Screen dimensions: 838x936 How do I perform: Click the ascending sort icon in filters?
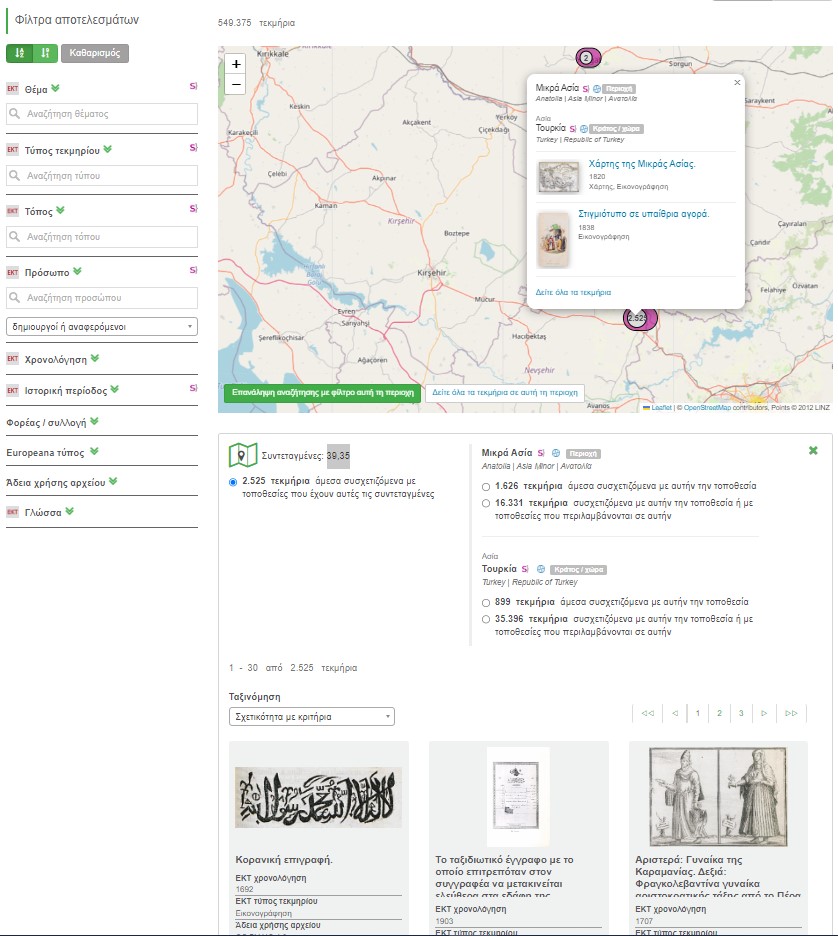(20, 53)
